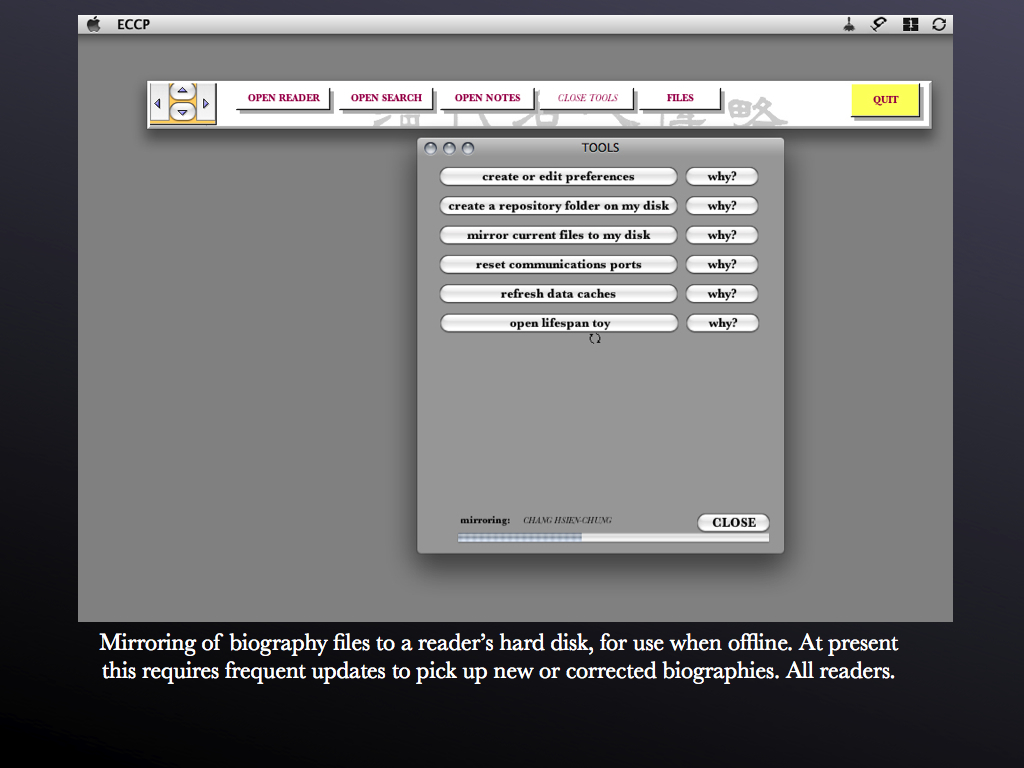The height and width of the screenshot is (768, 1024).
Task: Click the left navigation arrow
Action: click(x=157, y=103)
